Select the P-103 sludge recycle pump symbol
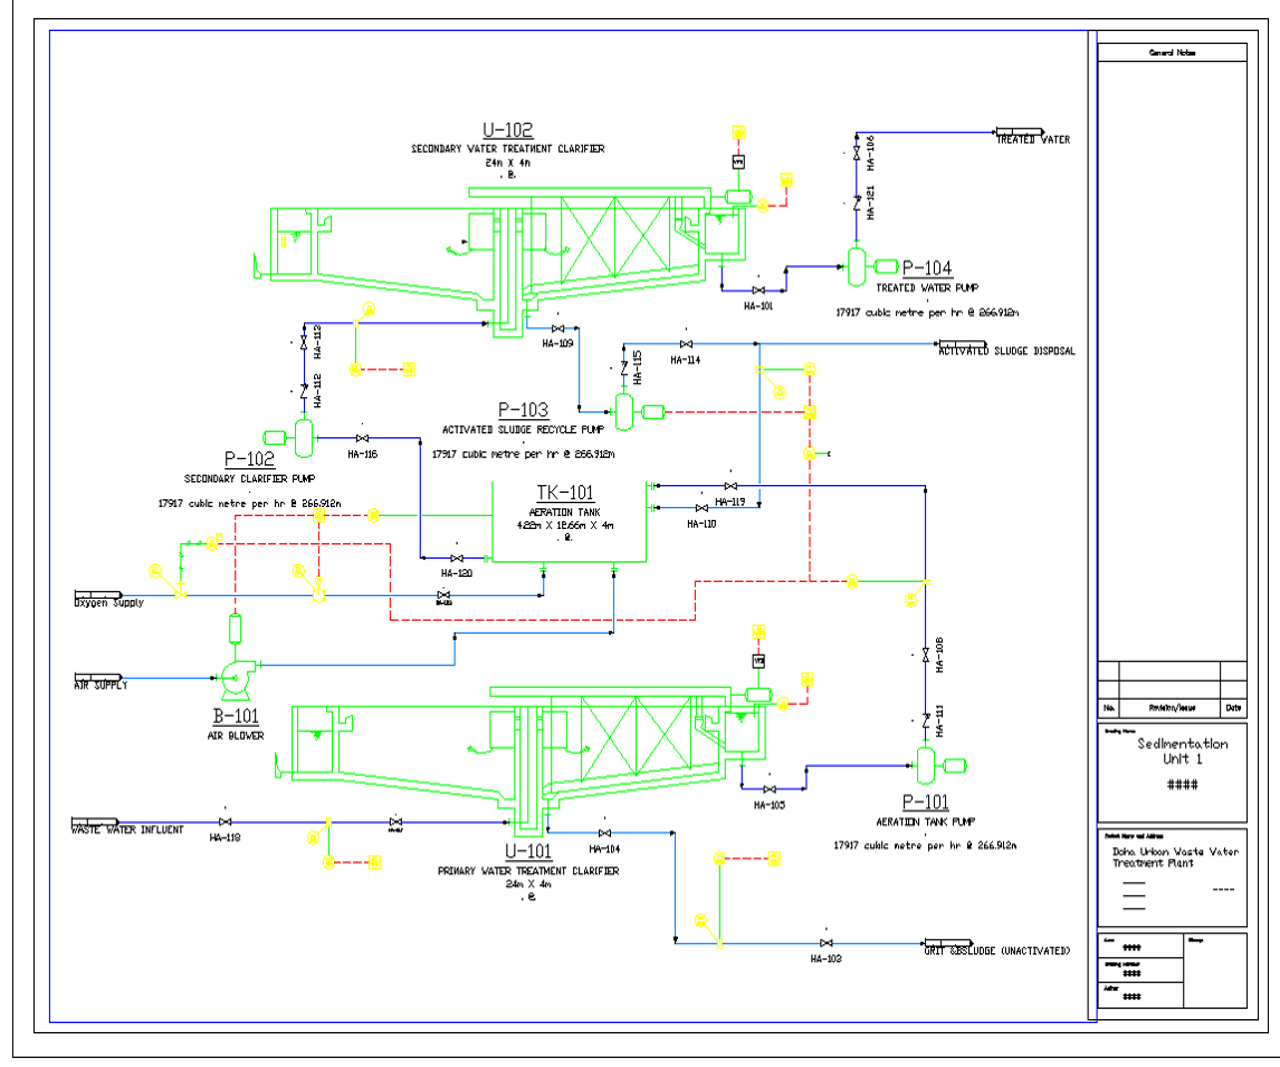Screen dimensions: 1280x1067 pyautogui.click(x=625, y=411)
